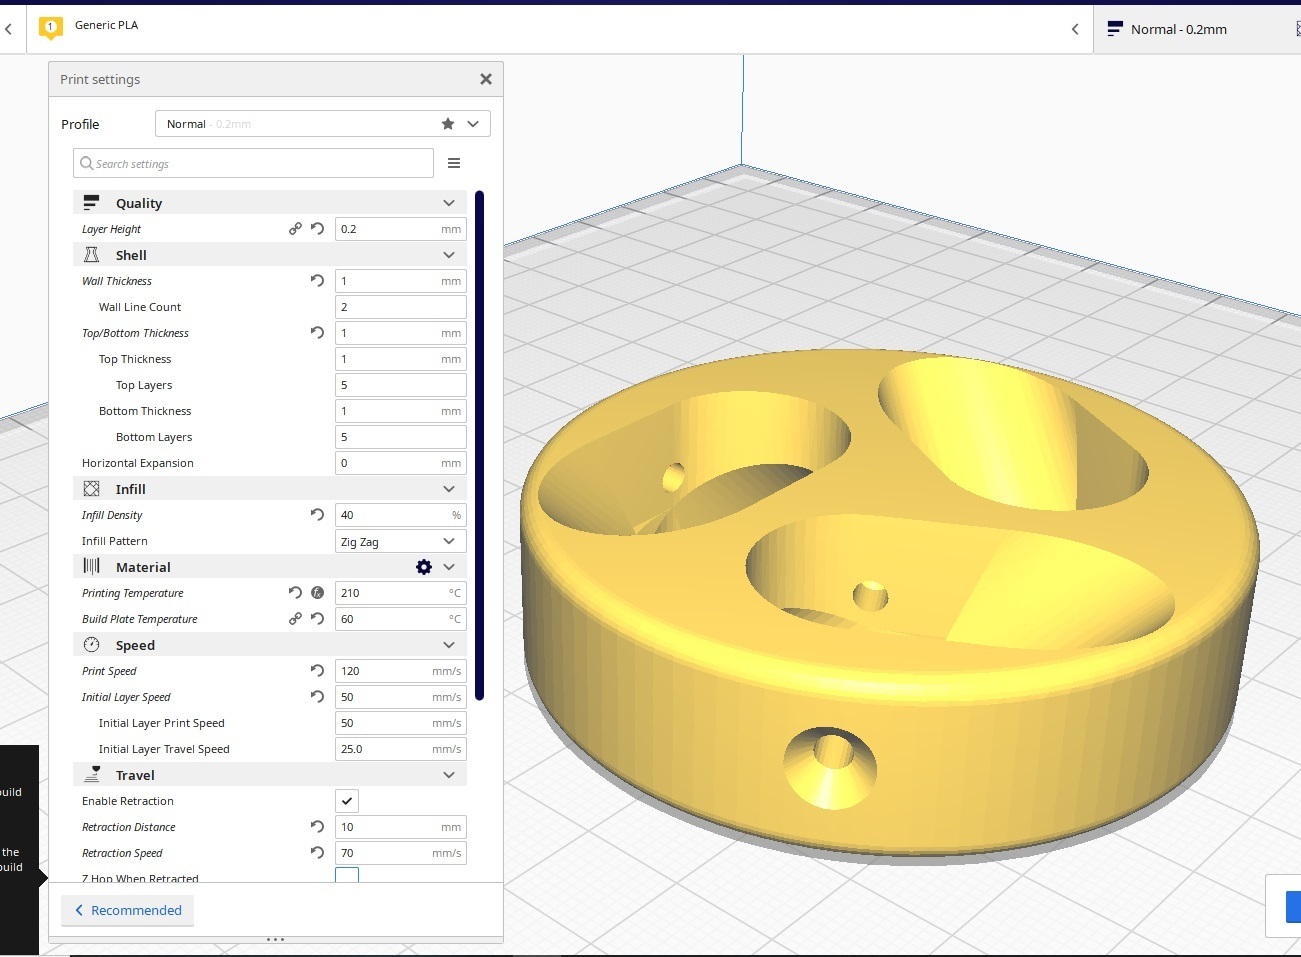Image resolution: width=1301 pixels, height=957 pixels.
Task: Open the Infill Pattern dropdown
Action: 400,541
